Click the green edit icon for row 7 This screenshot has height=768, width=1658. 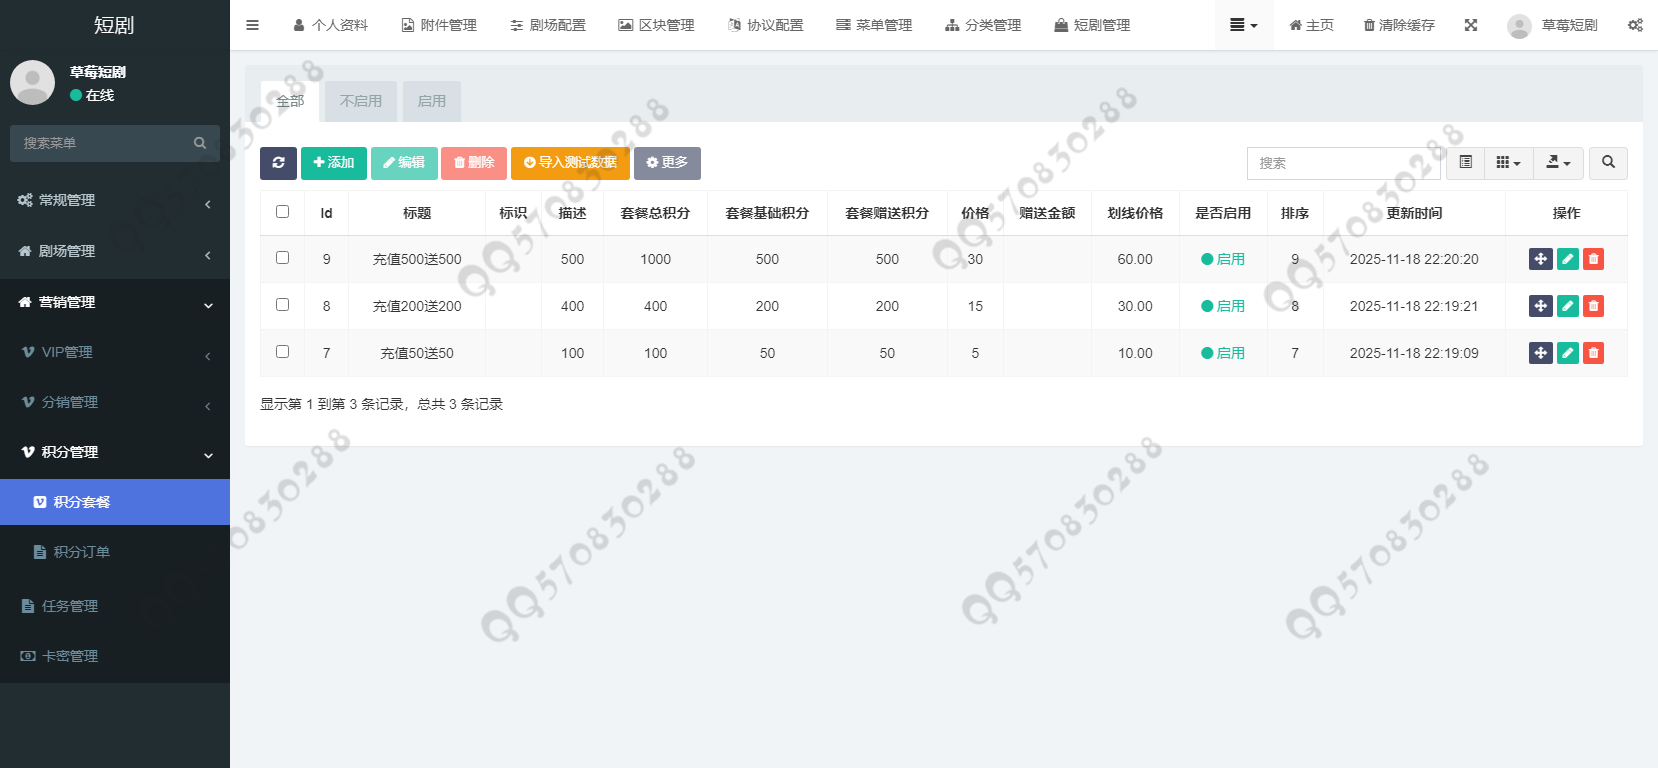tap(1568, 353)
